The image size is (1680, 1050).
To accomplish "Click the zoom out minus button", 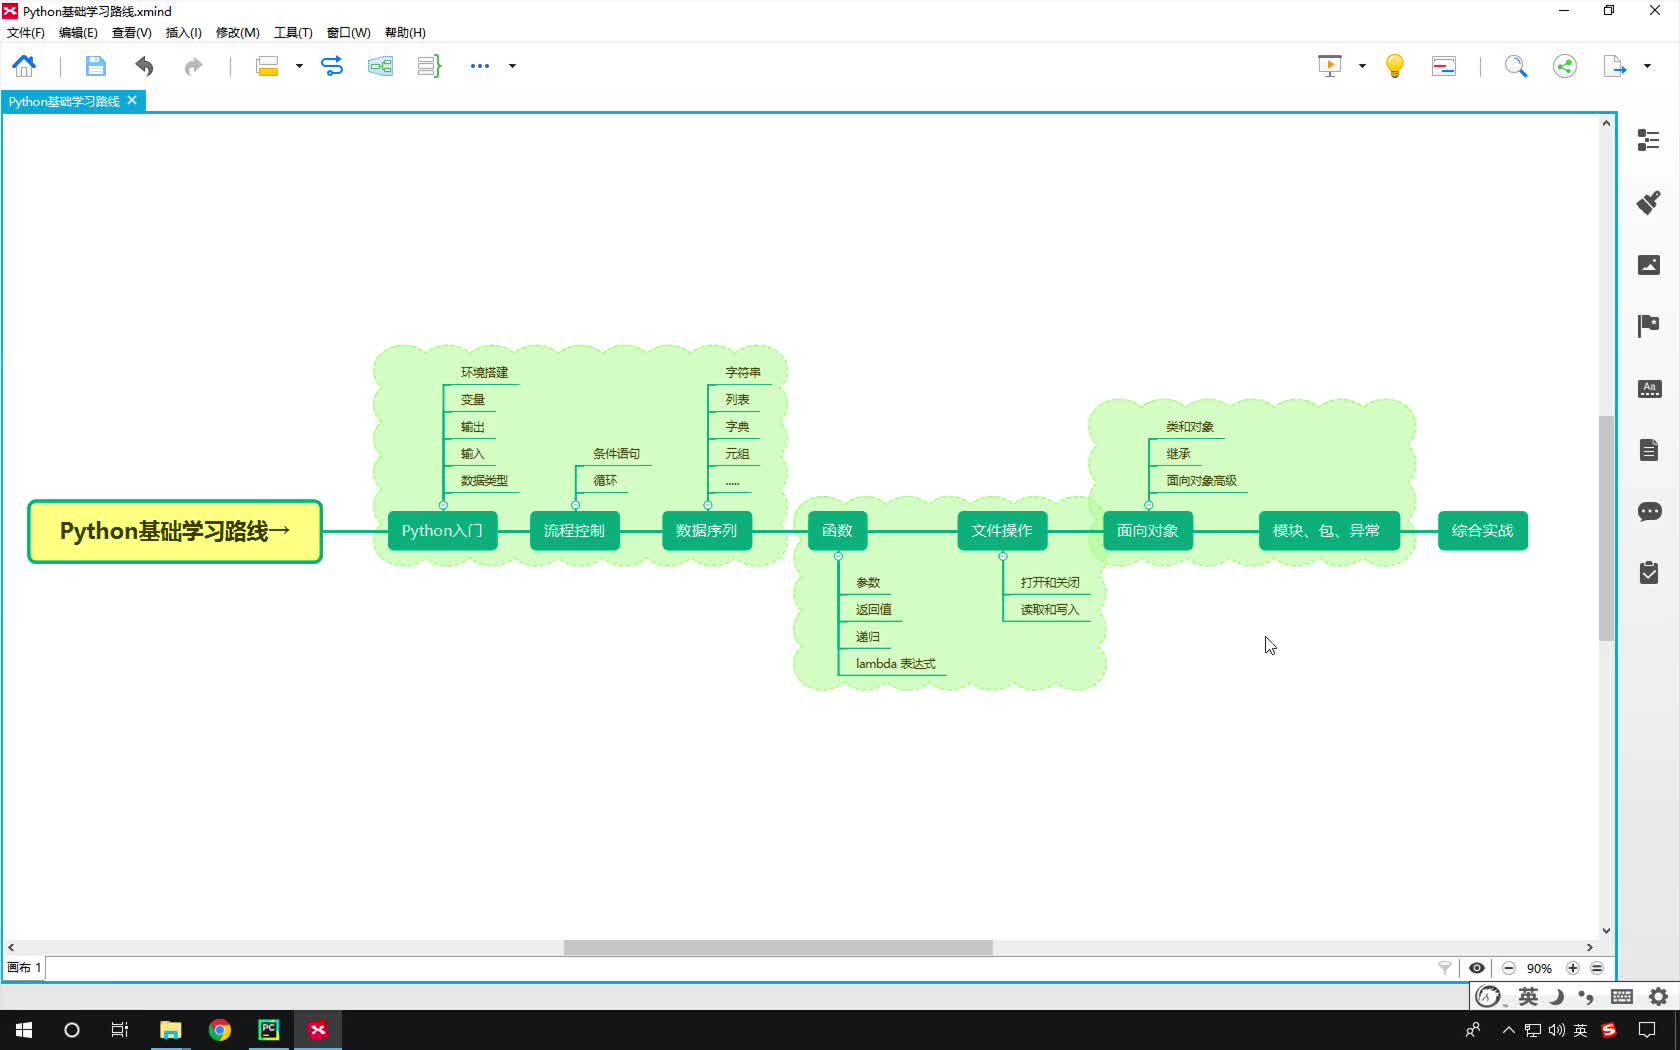I will (x=1509, y=968).
